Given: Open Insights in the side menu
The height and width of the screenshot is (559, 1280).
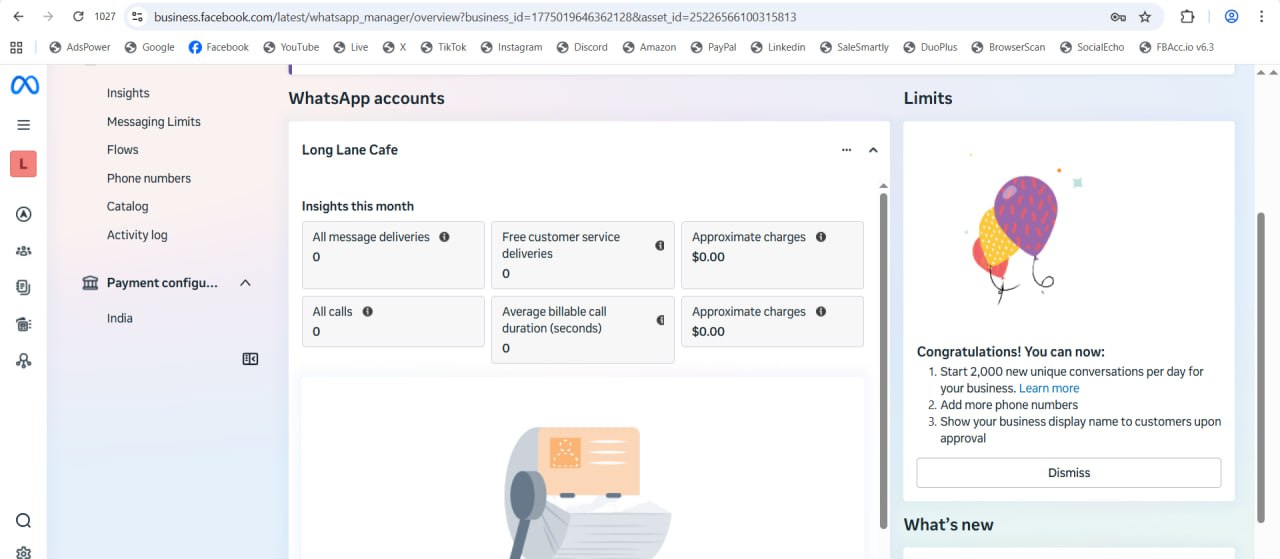Looking at the screenshot, I should coord(128,93).
